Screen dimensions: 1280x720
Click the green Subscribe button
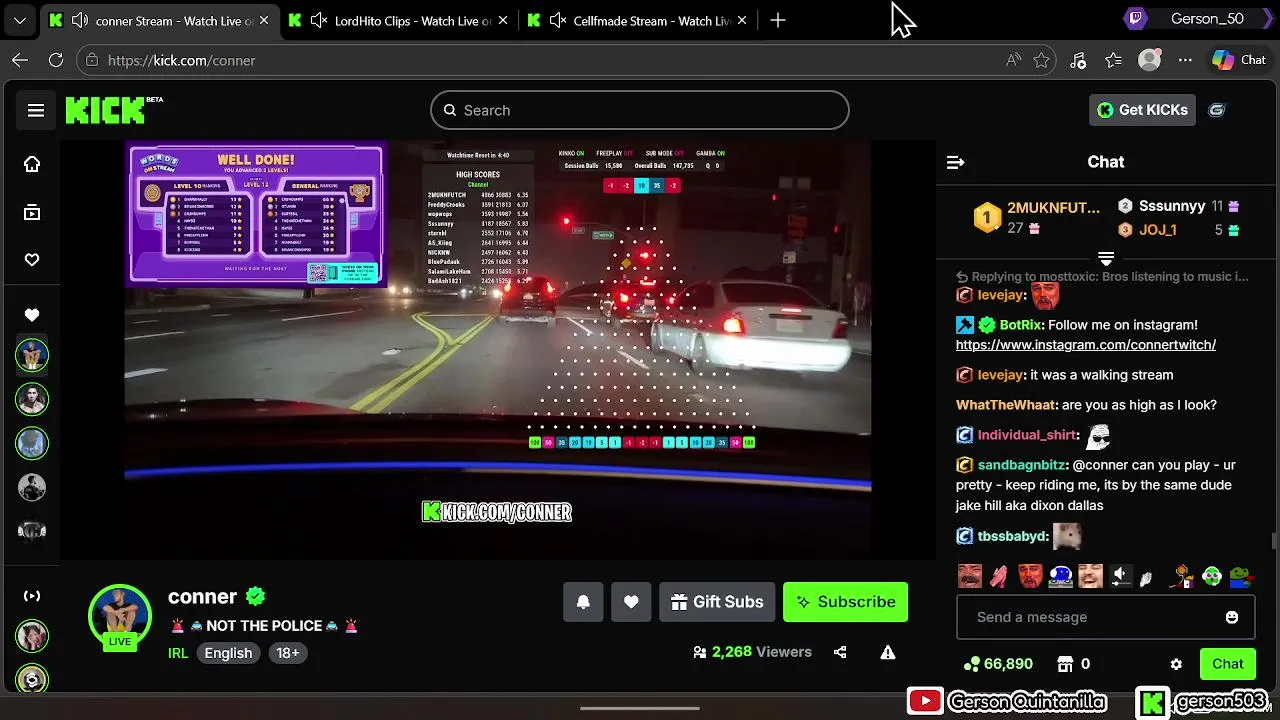click(x=845, y=602)
